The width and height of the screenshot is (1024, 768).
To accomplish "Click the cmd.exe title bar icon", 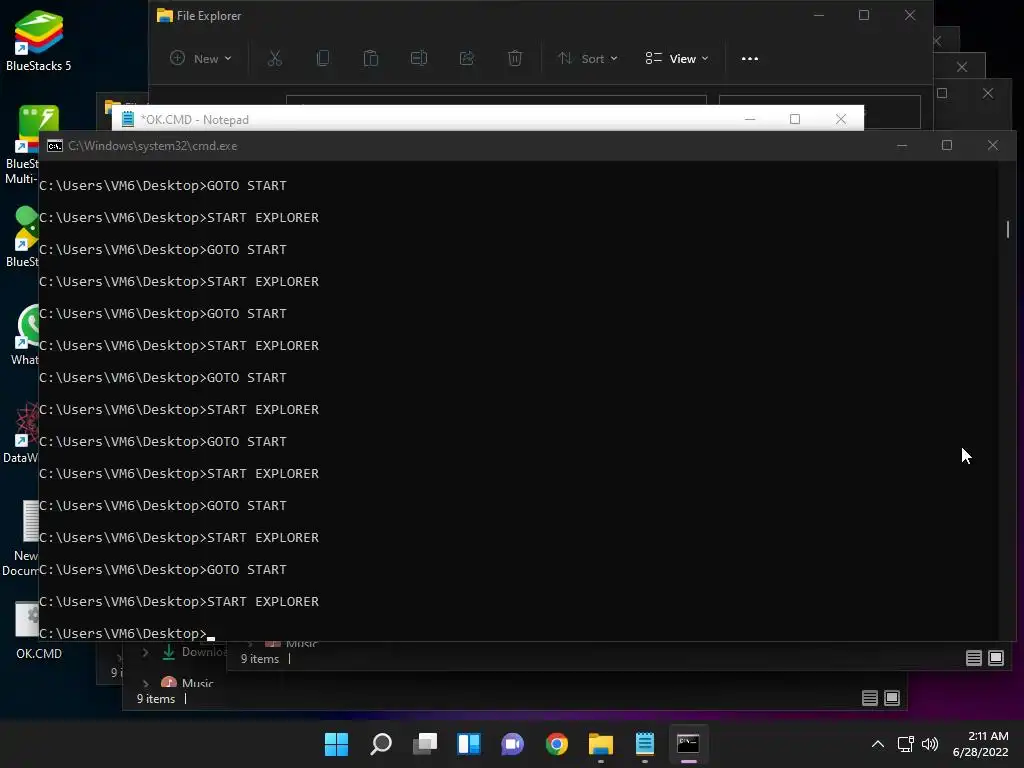I will tap(55, 146).
